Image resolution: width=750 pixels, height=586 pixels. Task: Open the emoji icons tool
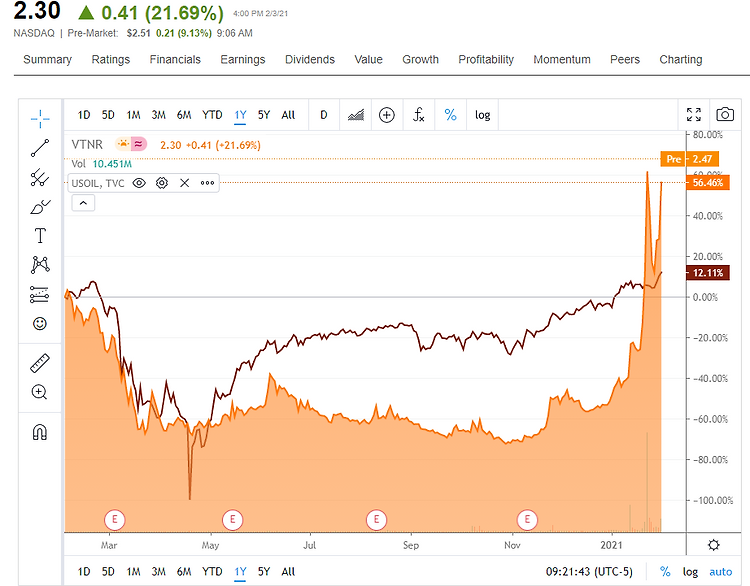40,324
